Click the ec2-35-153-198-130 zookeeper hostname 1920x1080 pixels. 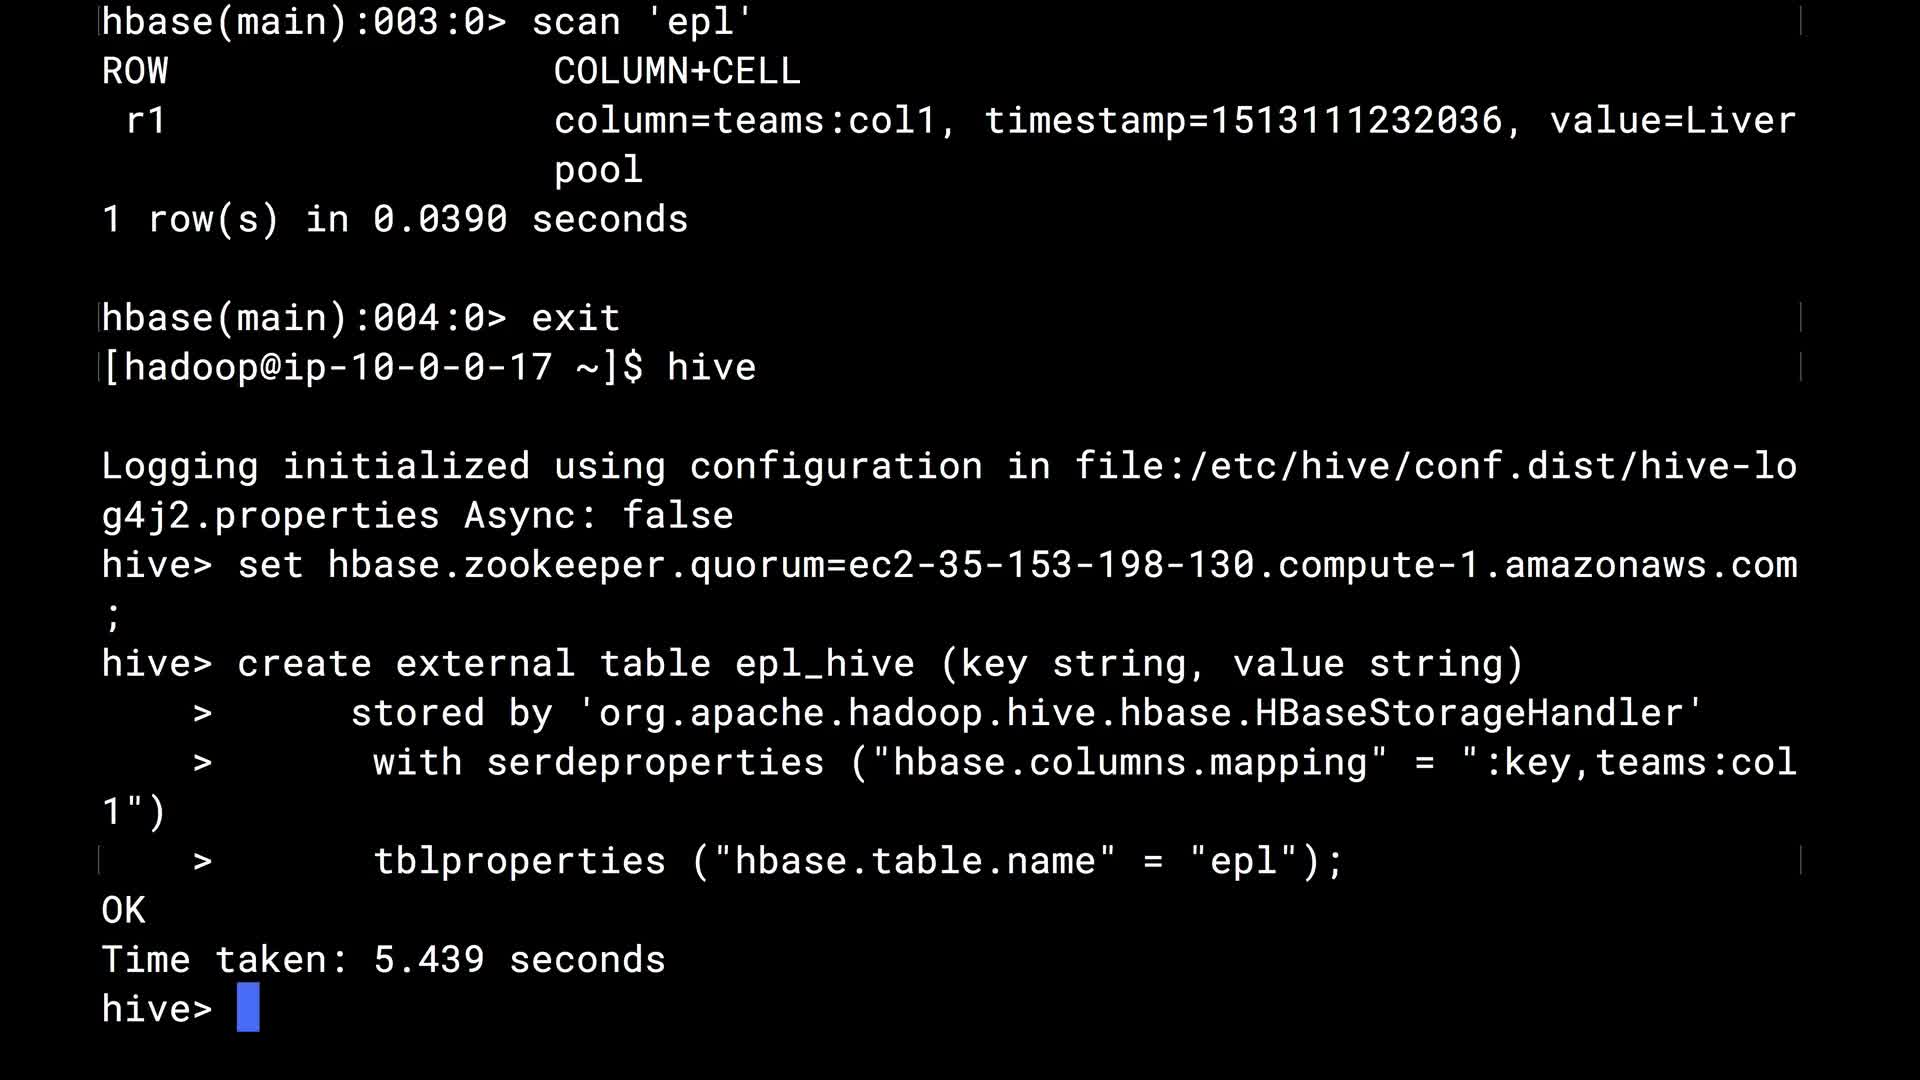click(1051, 565)
